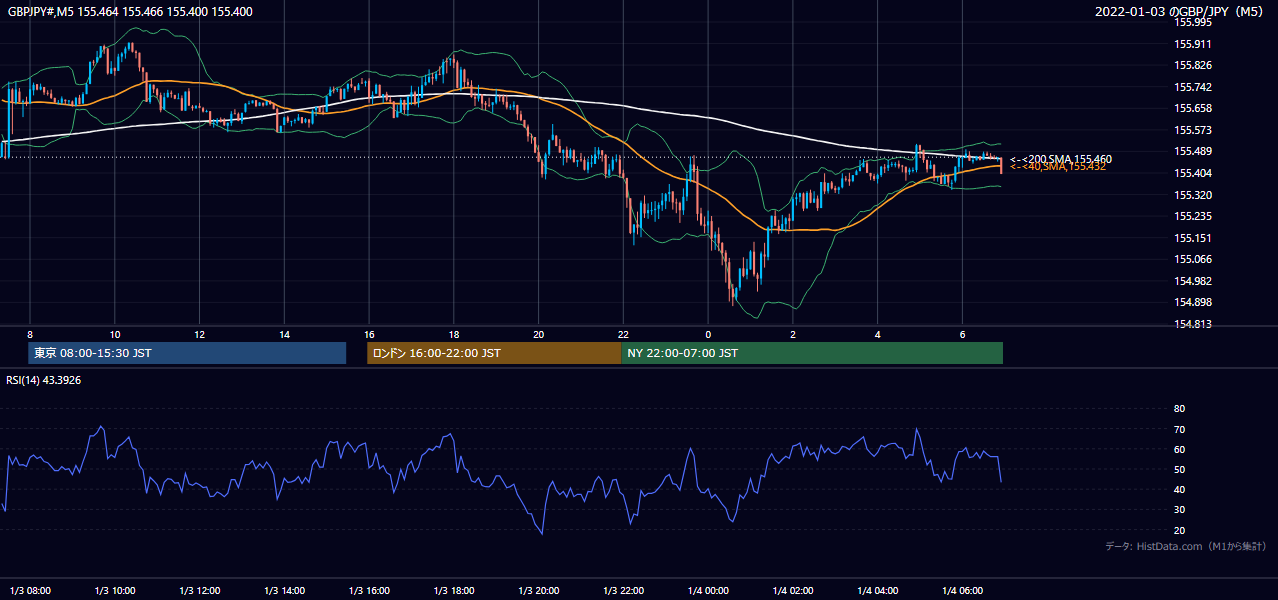The height and width of the screenshot is (600, 1278).
Task: Click price axis label 155.489
Action: [1195, 151]
